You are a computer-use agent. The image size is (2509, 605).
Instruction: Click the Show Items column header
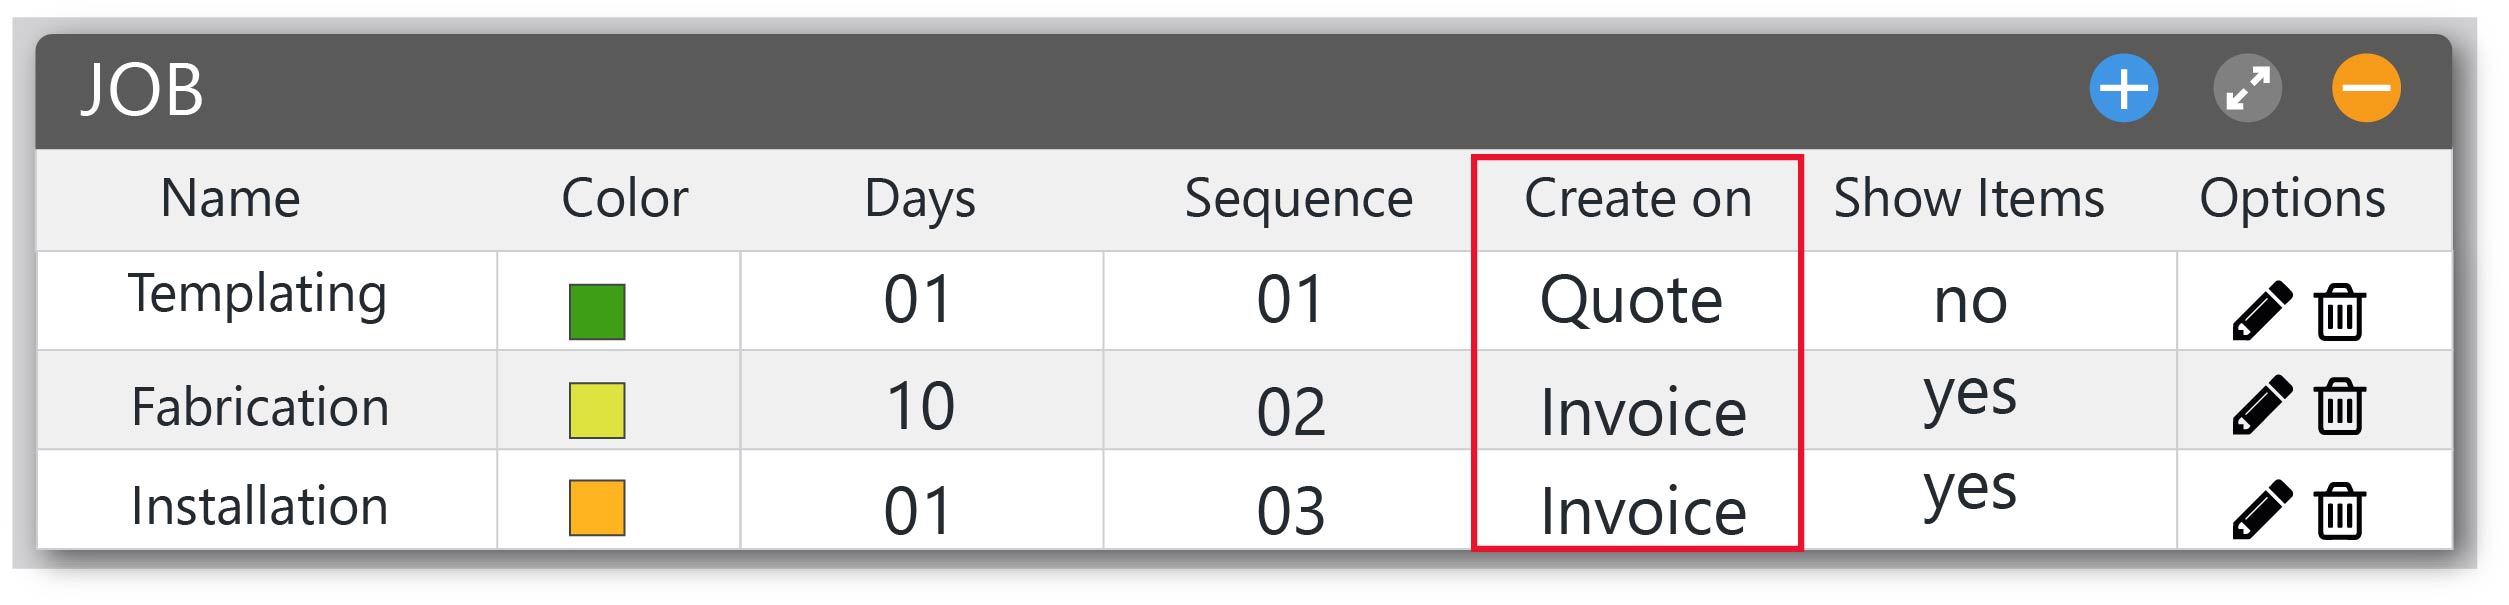point(1969,198)
